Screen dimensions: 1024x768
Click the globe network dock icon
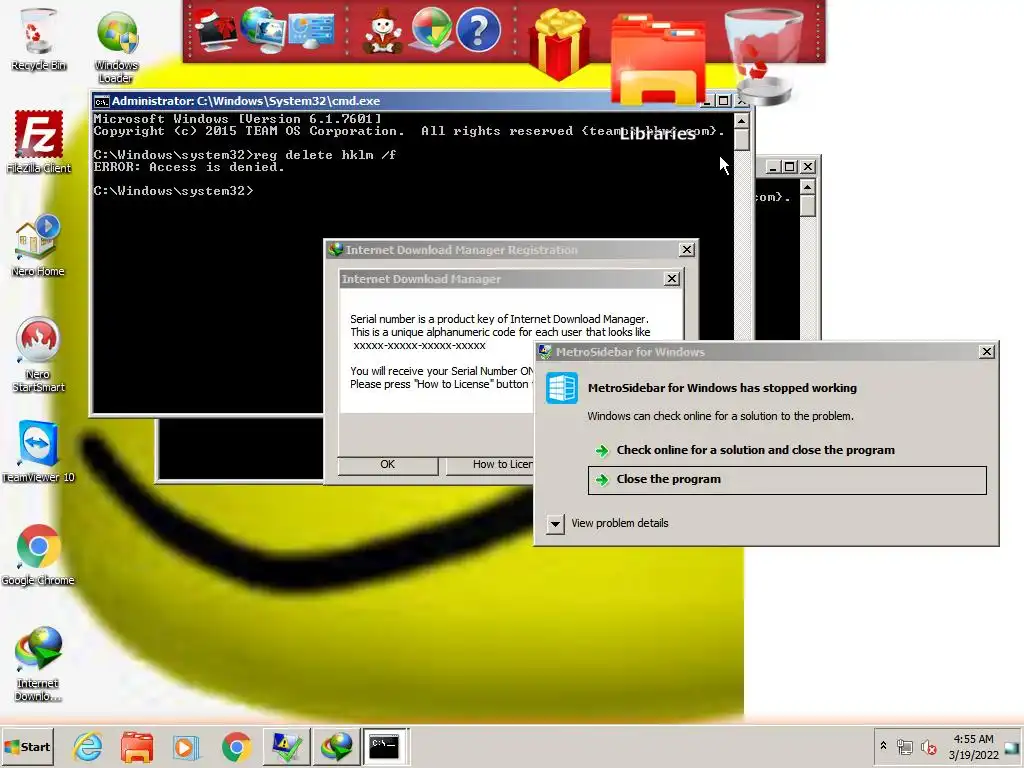click(x=263, y=29)
